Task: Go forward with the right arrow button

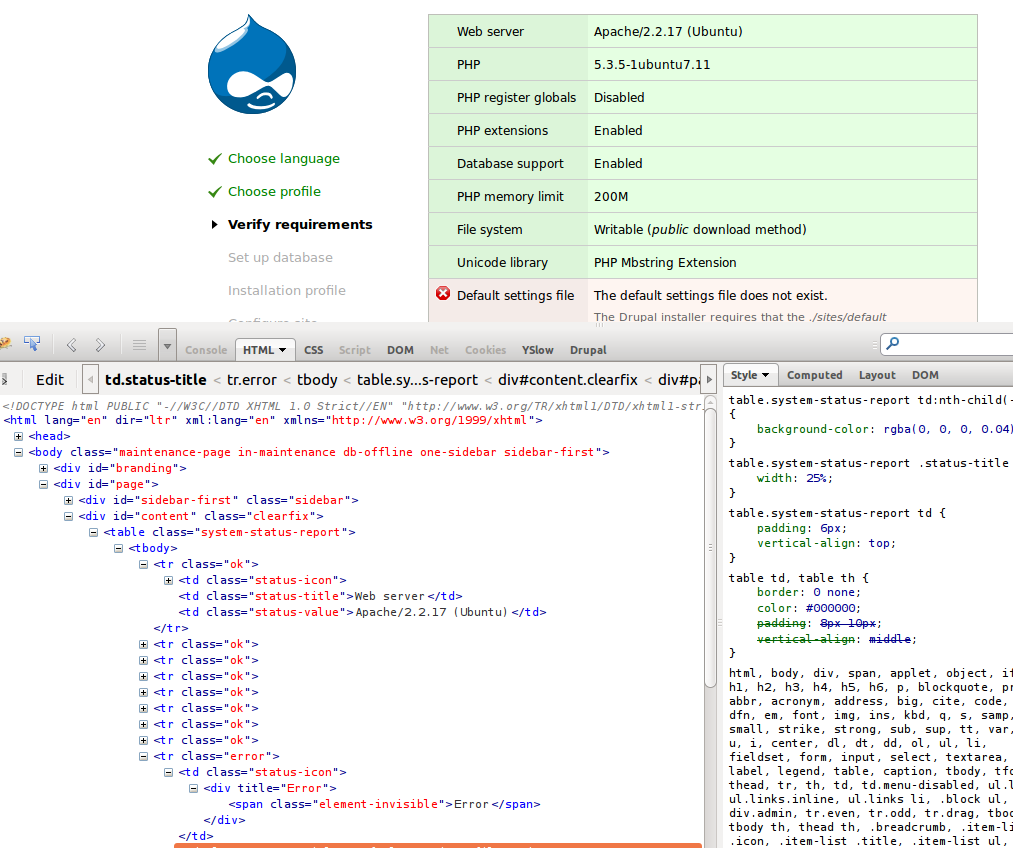Action: (x=100, y=345)
